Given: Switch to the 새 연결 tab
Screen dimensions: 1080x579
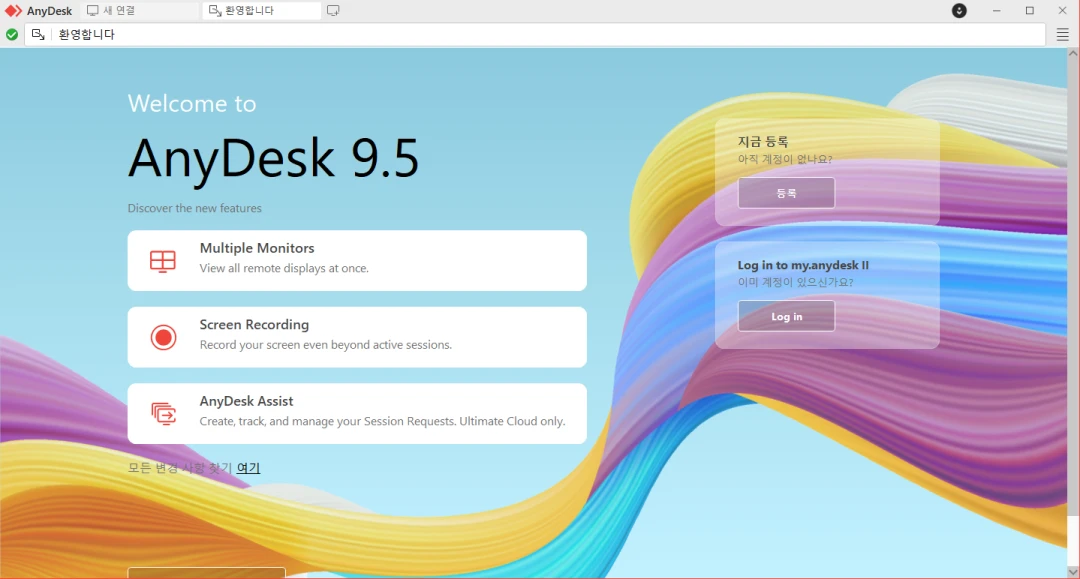Looking at the screenshot, I should 141,10.
